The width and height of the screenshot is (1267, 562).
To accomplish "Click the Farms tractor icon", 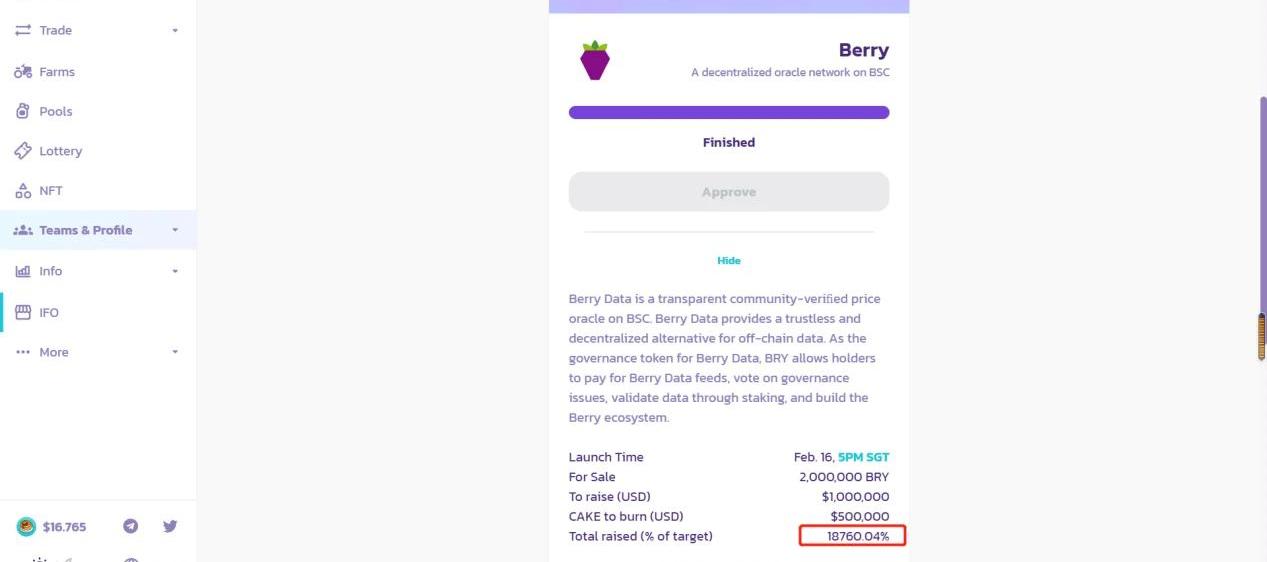I will point(23,72).
